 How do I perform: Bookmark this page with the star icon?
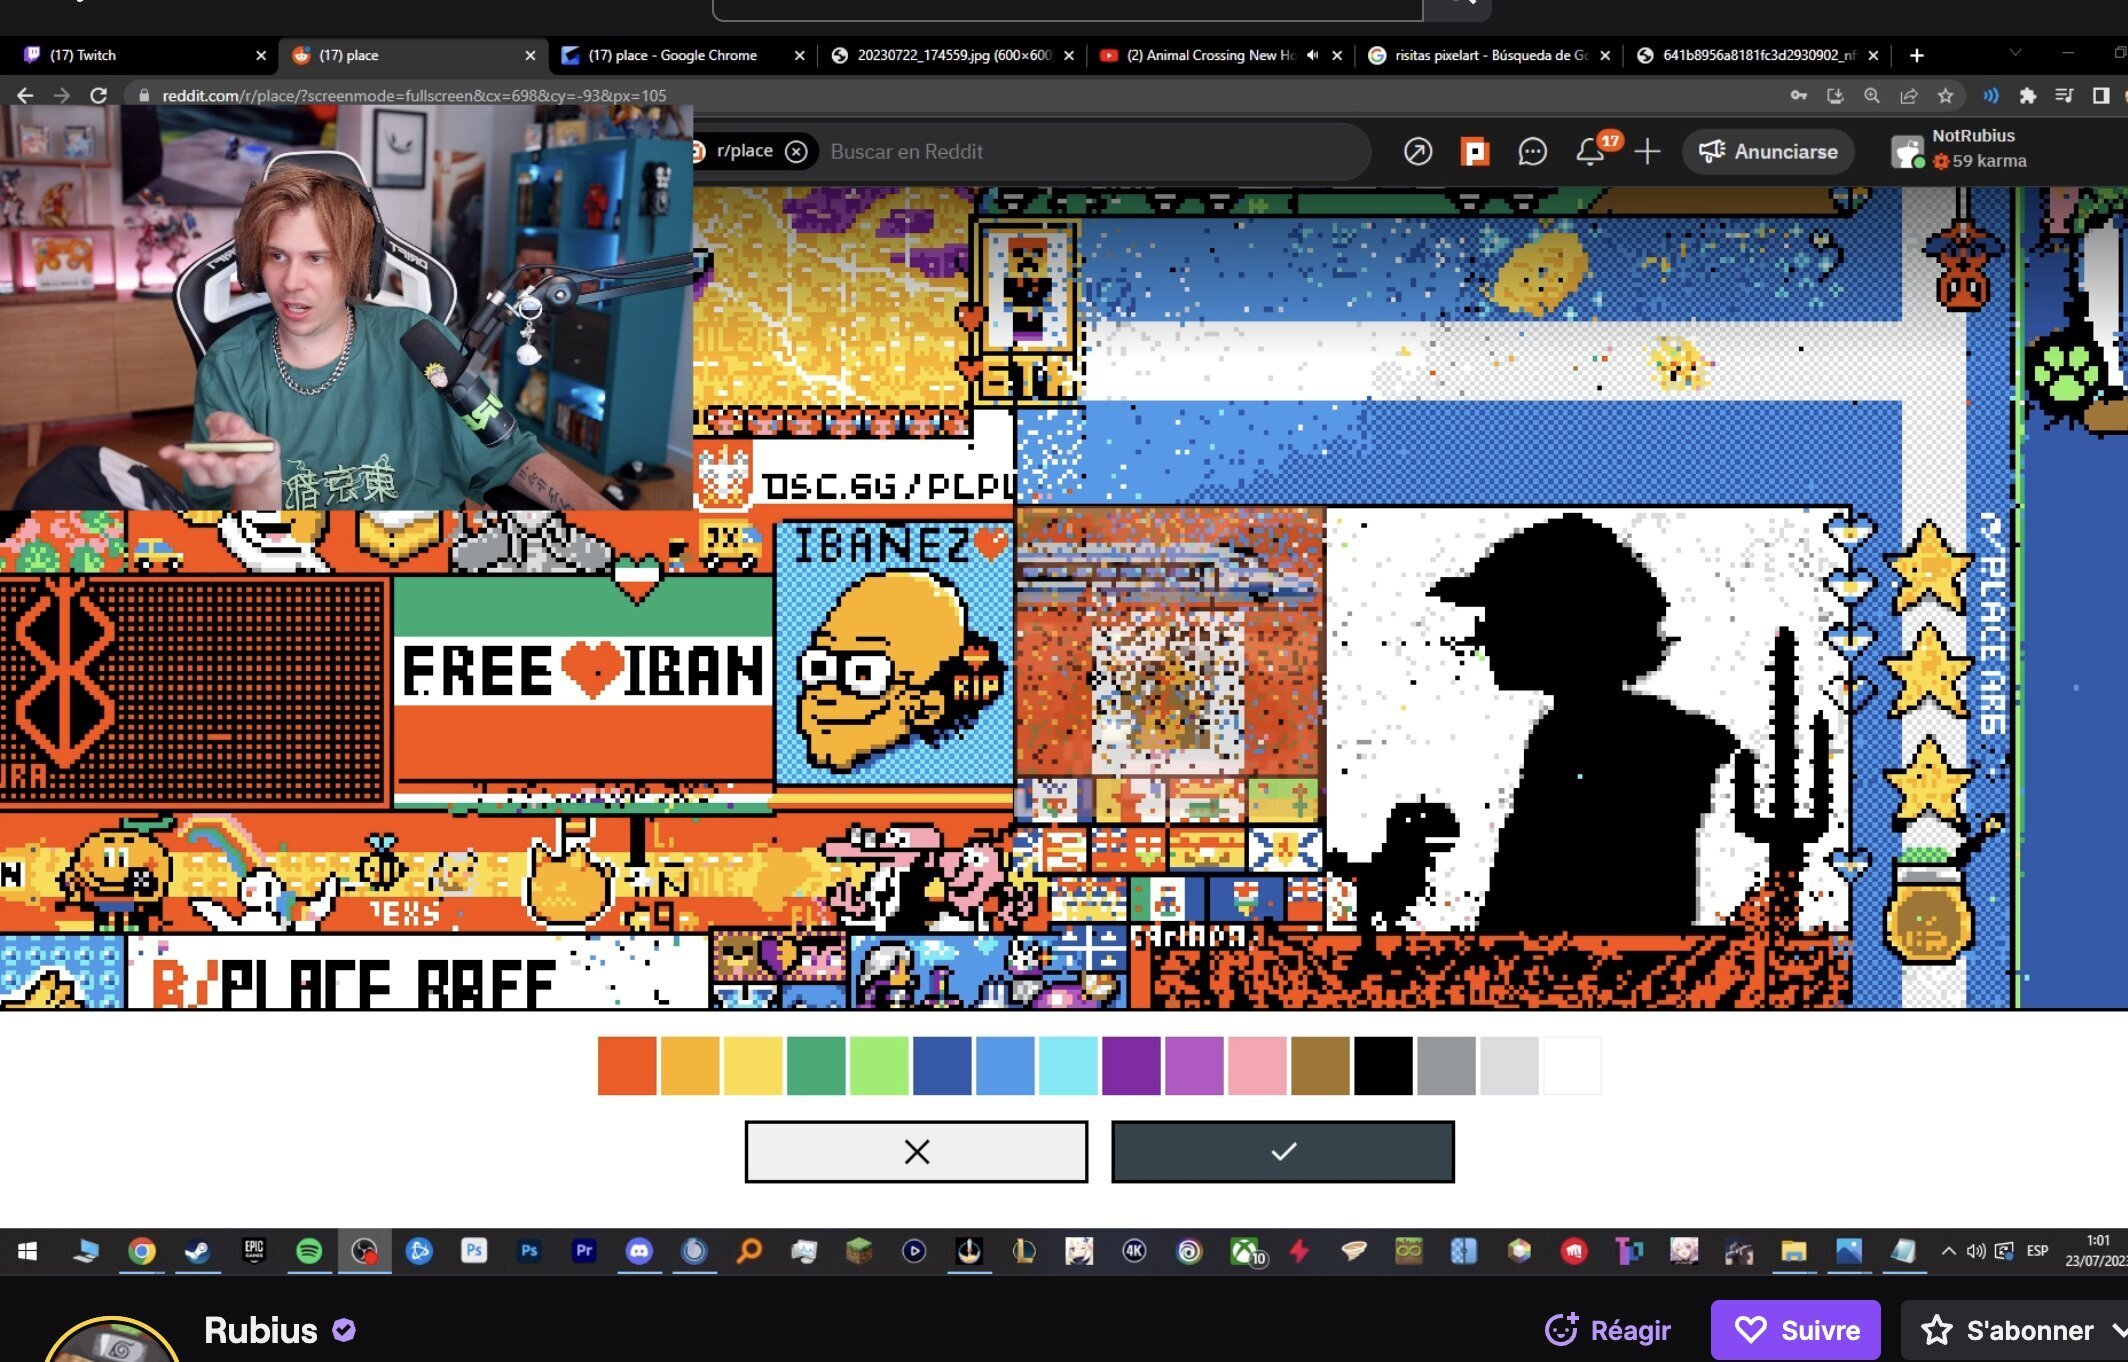coord(1945,95)
